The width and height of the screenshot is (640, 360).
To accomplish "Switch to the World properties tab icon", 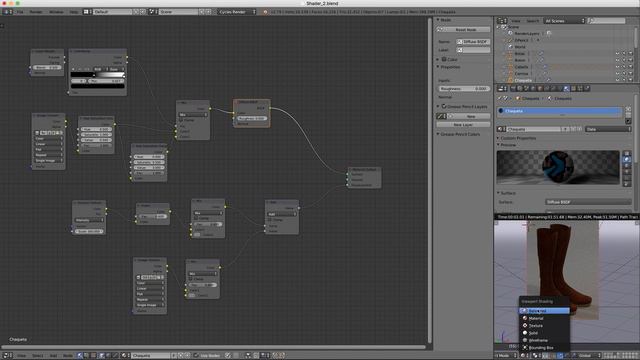I will [533, 88].
